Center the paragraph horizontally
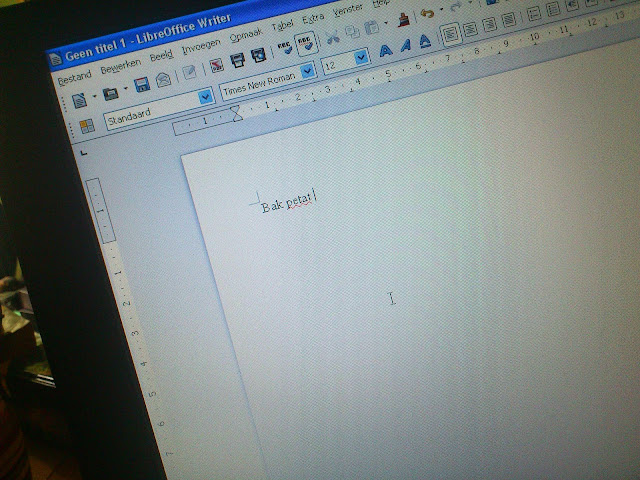The width and height of the screenshot is (640, 480). [470, 29]
